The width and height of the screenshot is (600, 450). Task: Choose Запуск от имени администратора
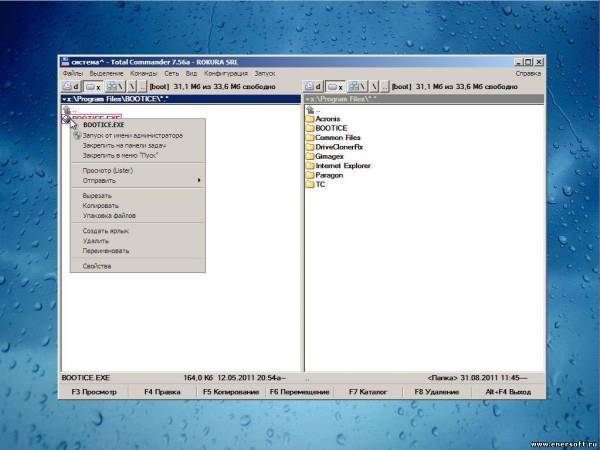[138, 135]
